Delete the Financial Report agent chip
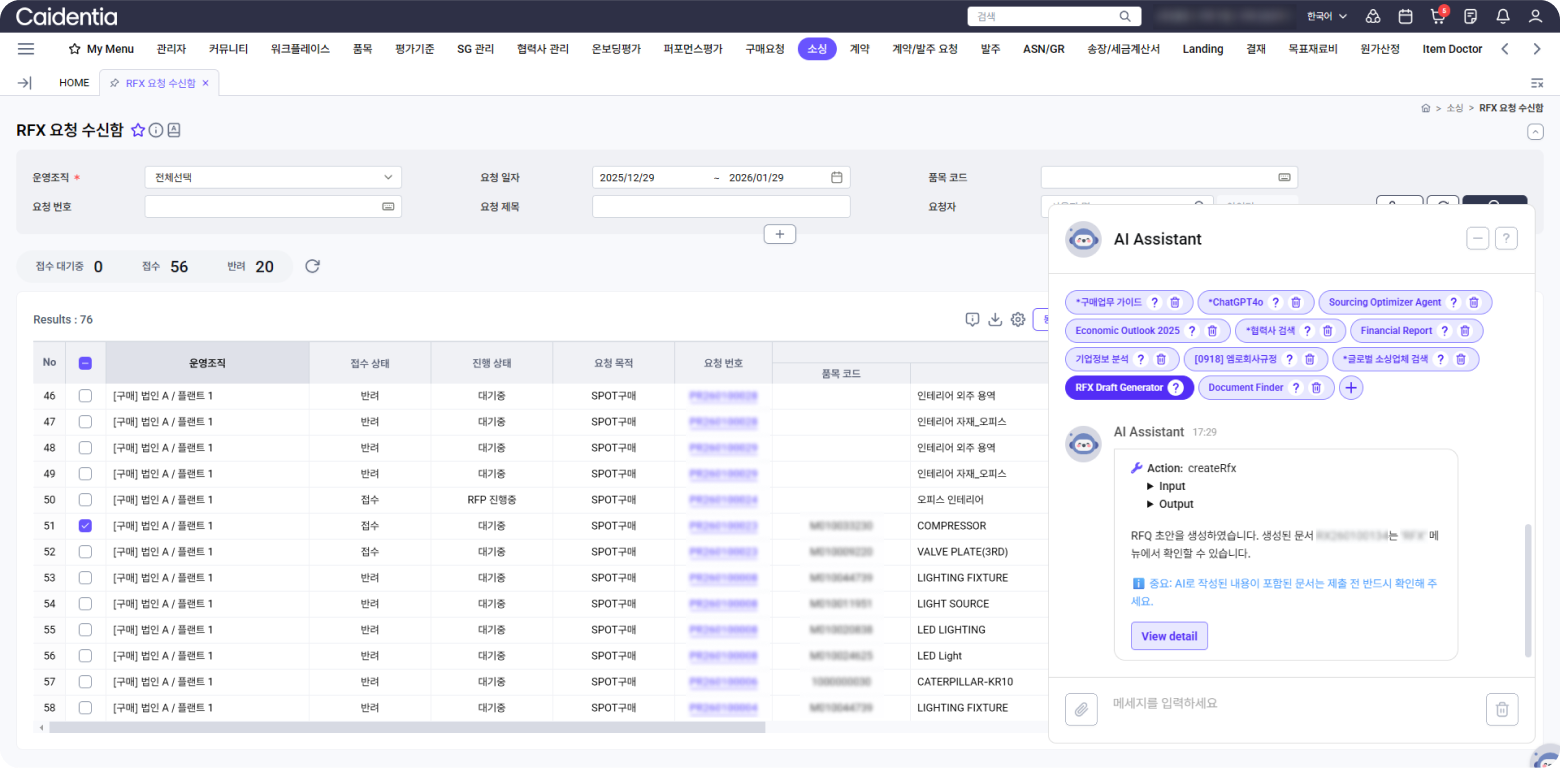Screen dimensions: 1560x768 pyautogui.click(x=1464, y=331)
